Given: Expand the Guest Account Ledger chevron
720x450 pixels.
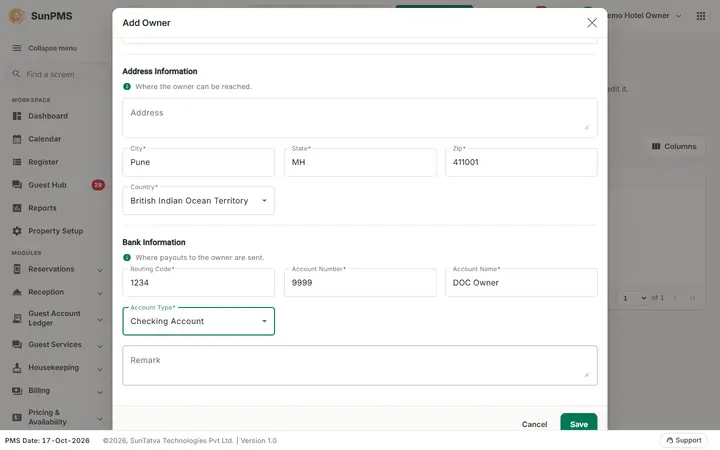Looking at the screenshot, I should (100, 319).
